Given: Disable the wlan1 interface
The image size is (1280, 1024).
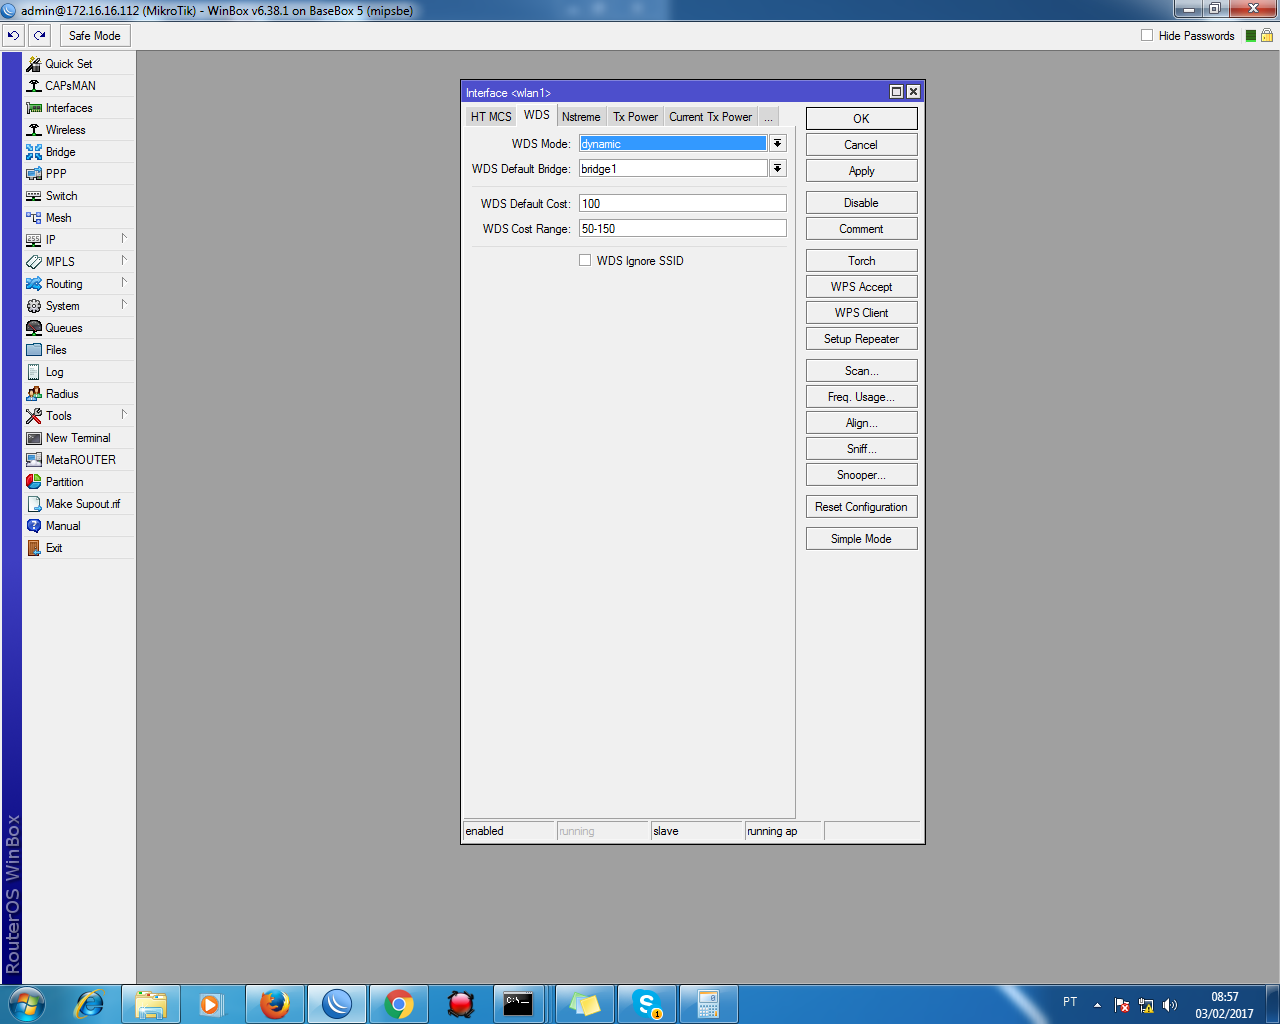Looking at the screenshot, I should (861, 203).
